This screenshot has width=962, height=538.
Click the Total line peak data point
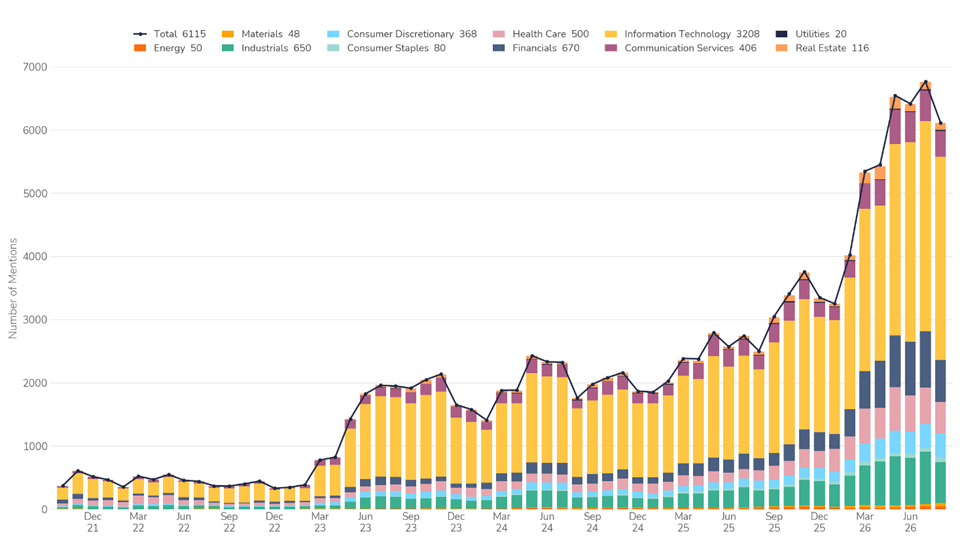(x=925, y=82)
